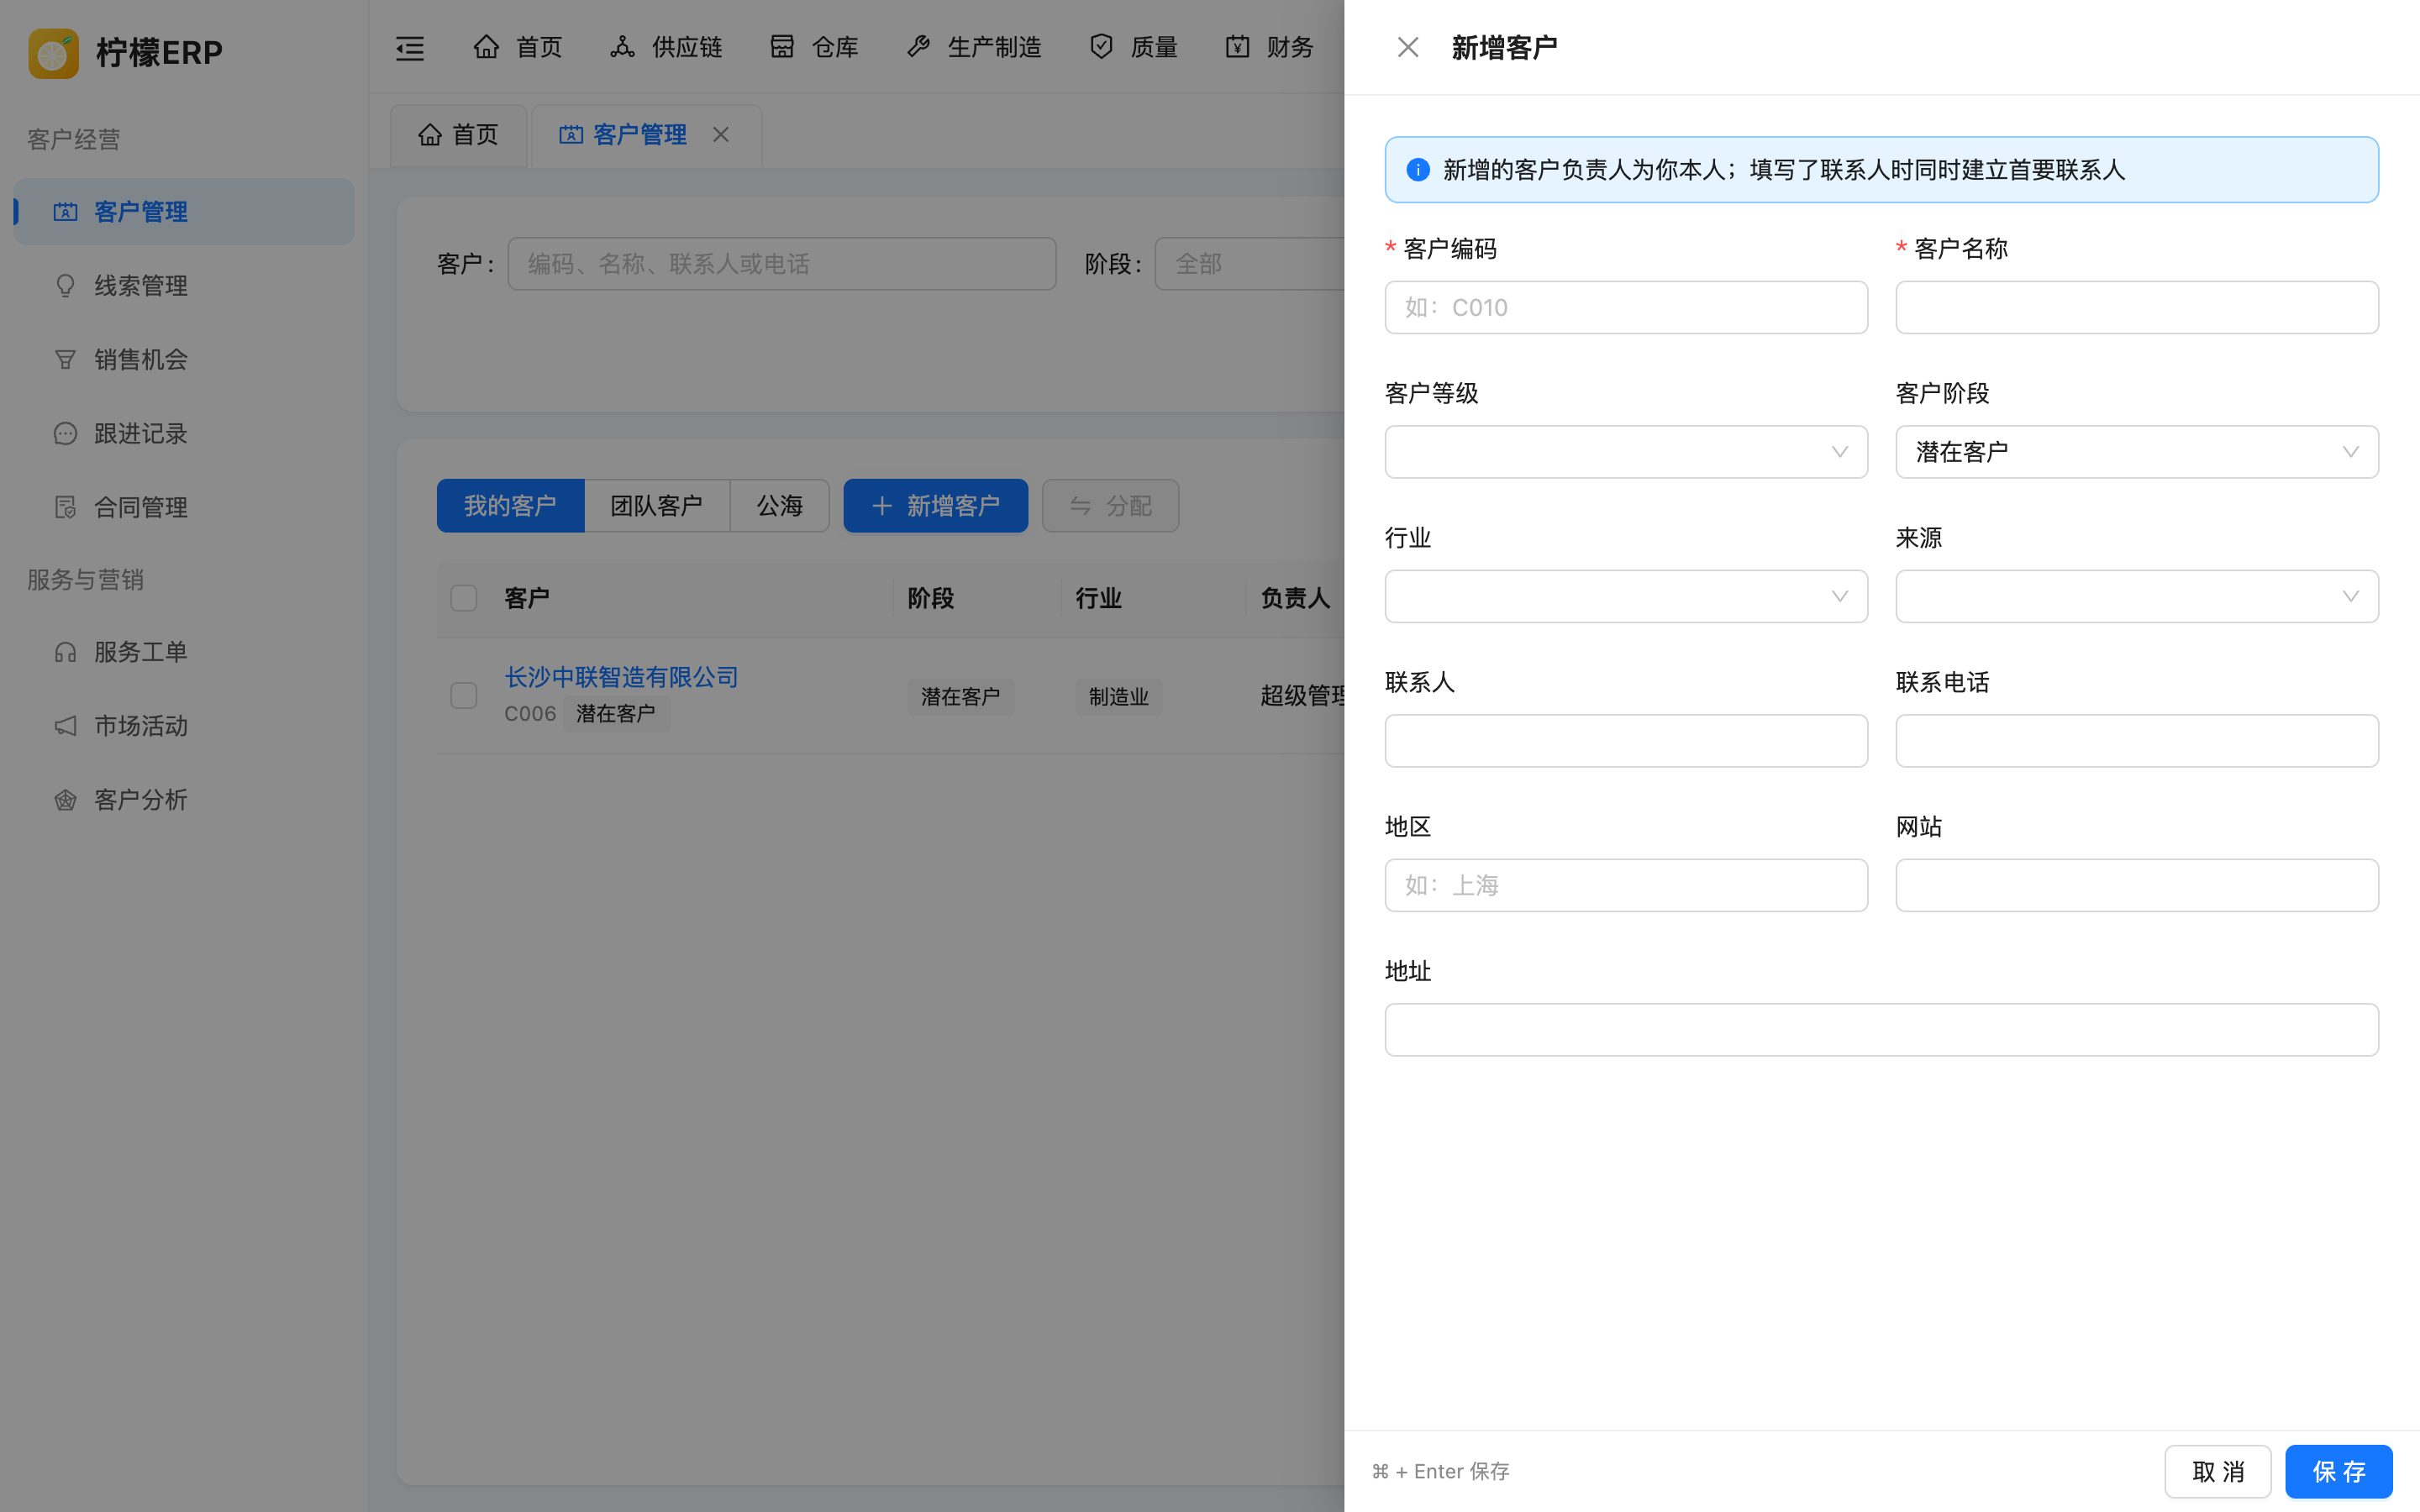Focus the 客户编码 input field
Viewport: 2420px width, 1512px height.
[x=1626, y=307]
